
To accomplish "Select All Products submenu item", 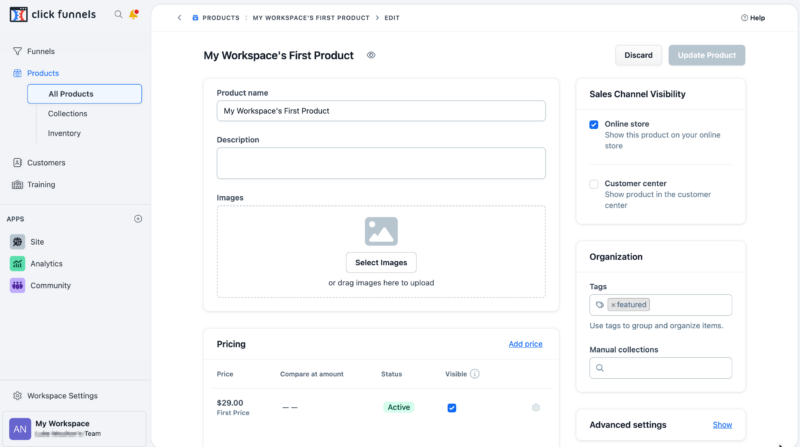I will 85,94.
